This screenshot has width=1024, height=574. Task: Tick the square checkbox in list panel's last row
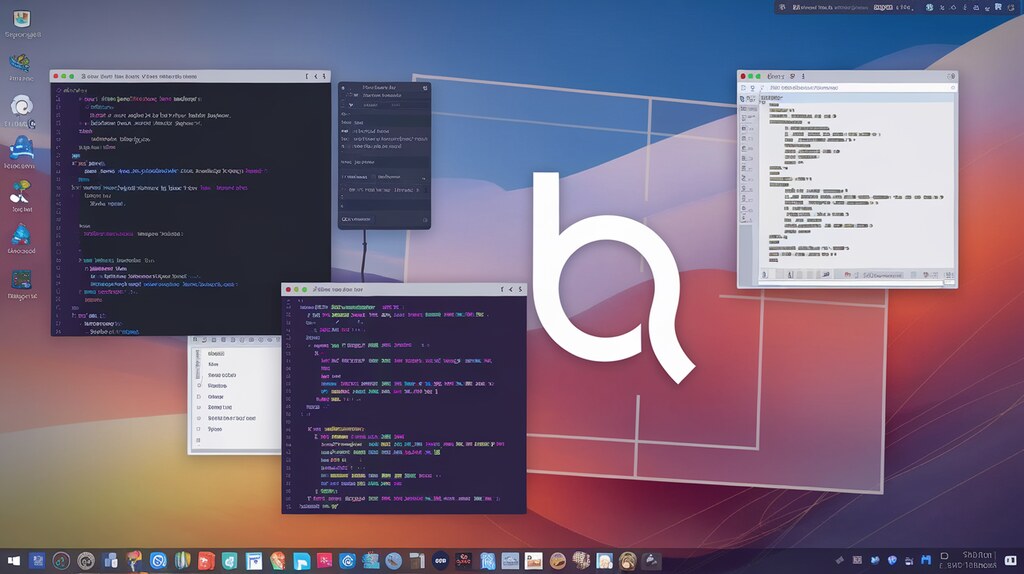point(199,429)
